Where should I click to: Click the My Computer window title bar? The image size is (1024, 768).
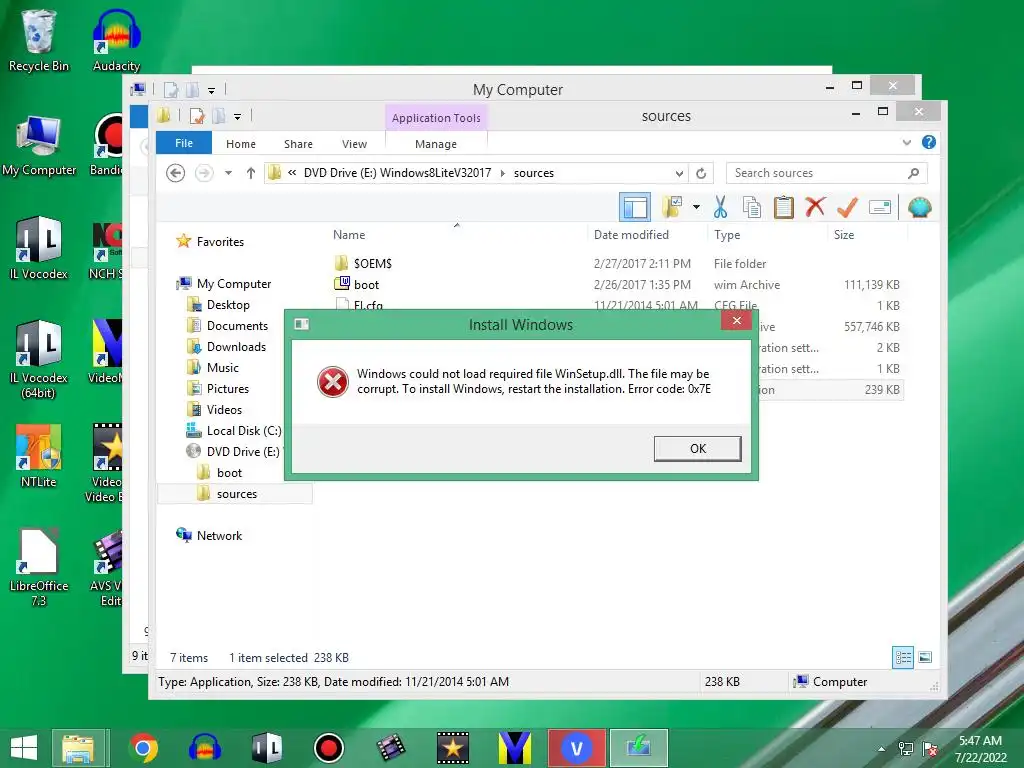[518, 89]
